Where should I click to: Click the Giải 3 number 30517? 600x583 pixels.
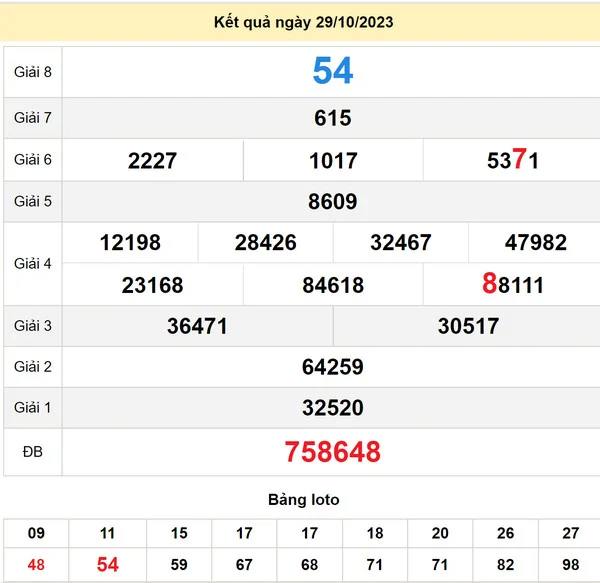tap(468, 327)
